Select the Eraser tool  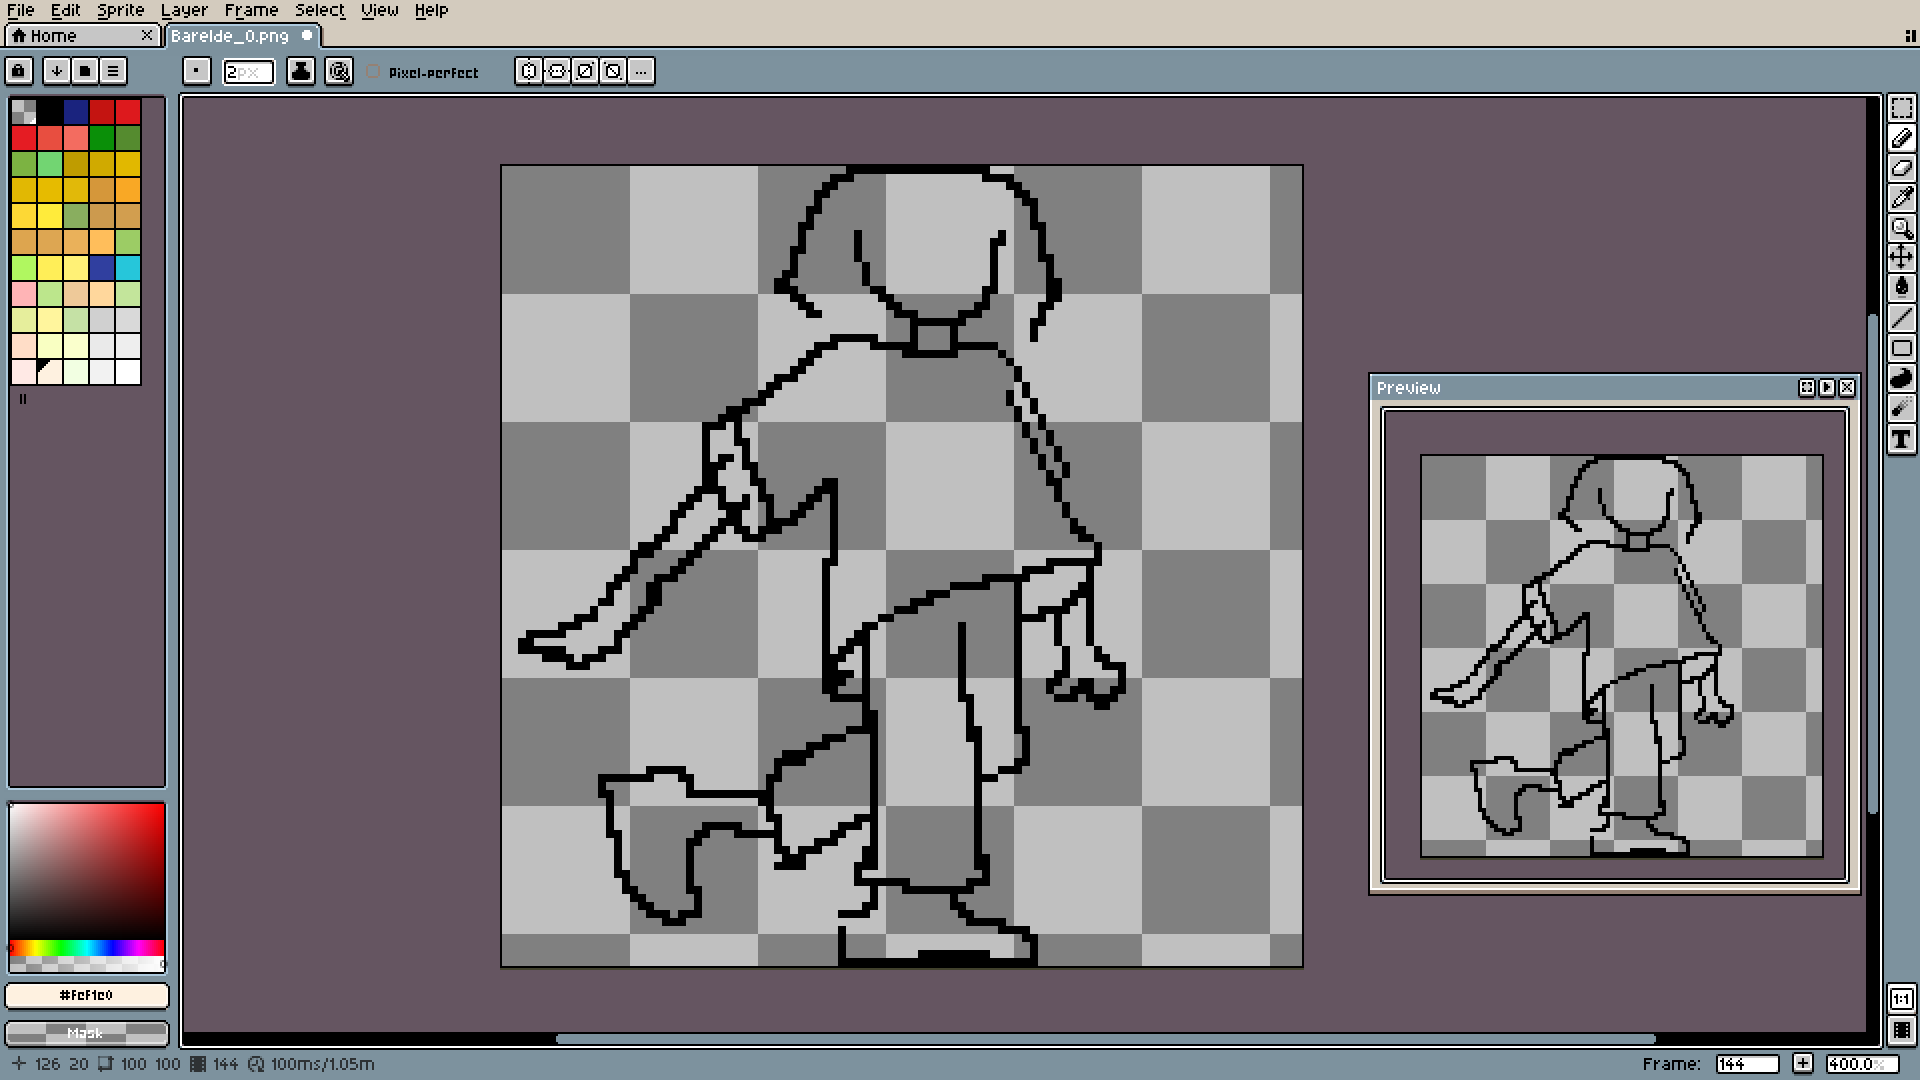click(1901, 168)
